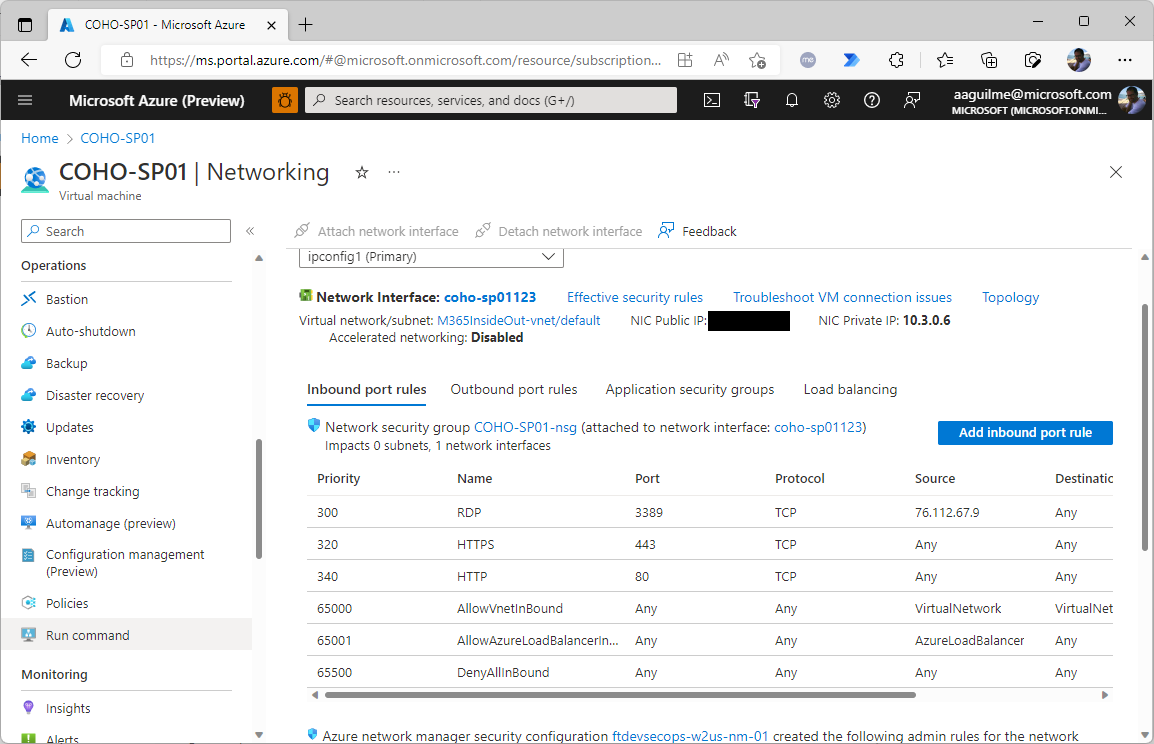Open portal settings gear icon
Image resolution: width=1154 pixels, height=744 pixels.
click(832, 100)
